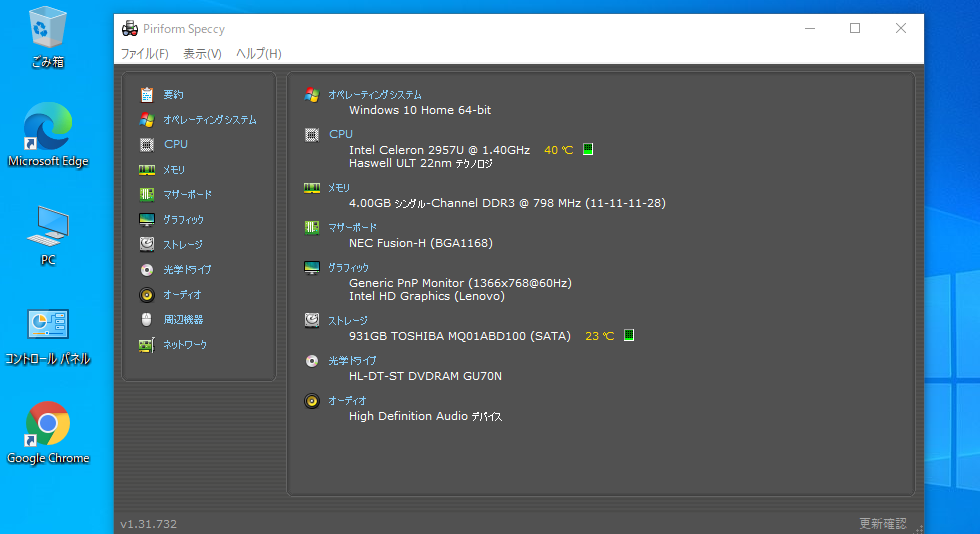Open メモリ heading link in summary

[339, 188]
